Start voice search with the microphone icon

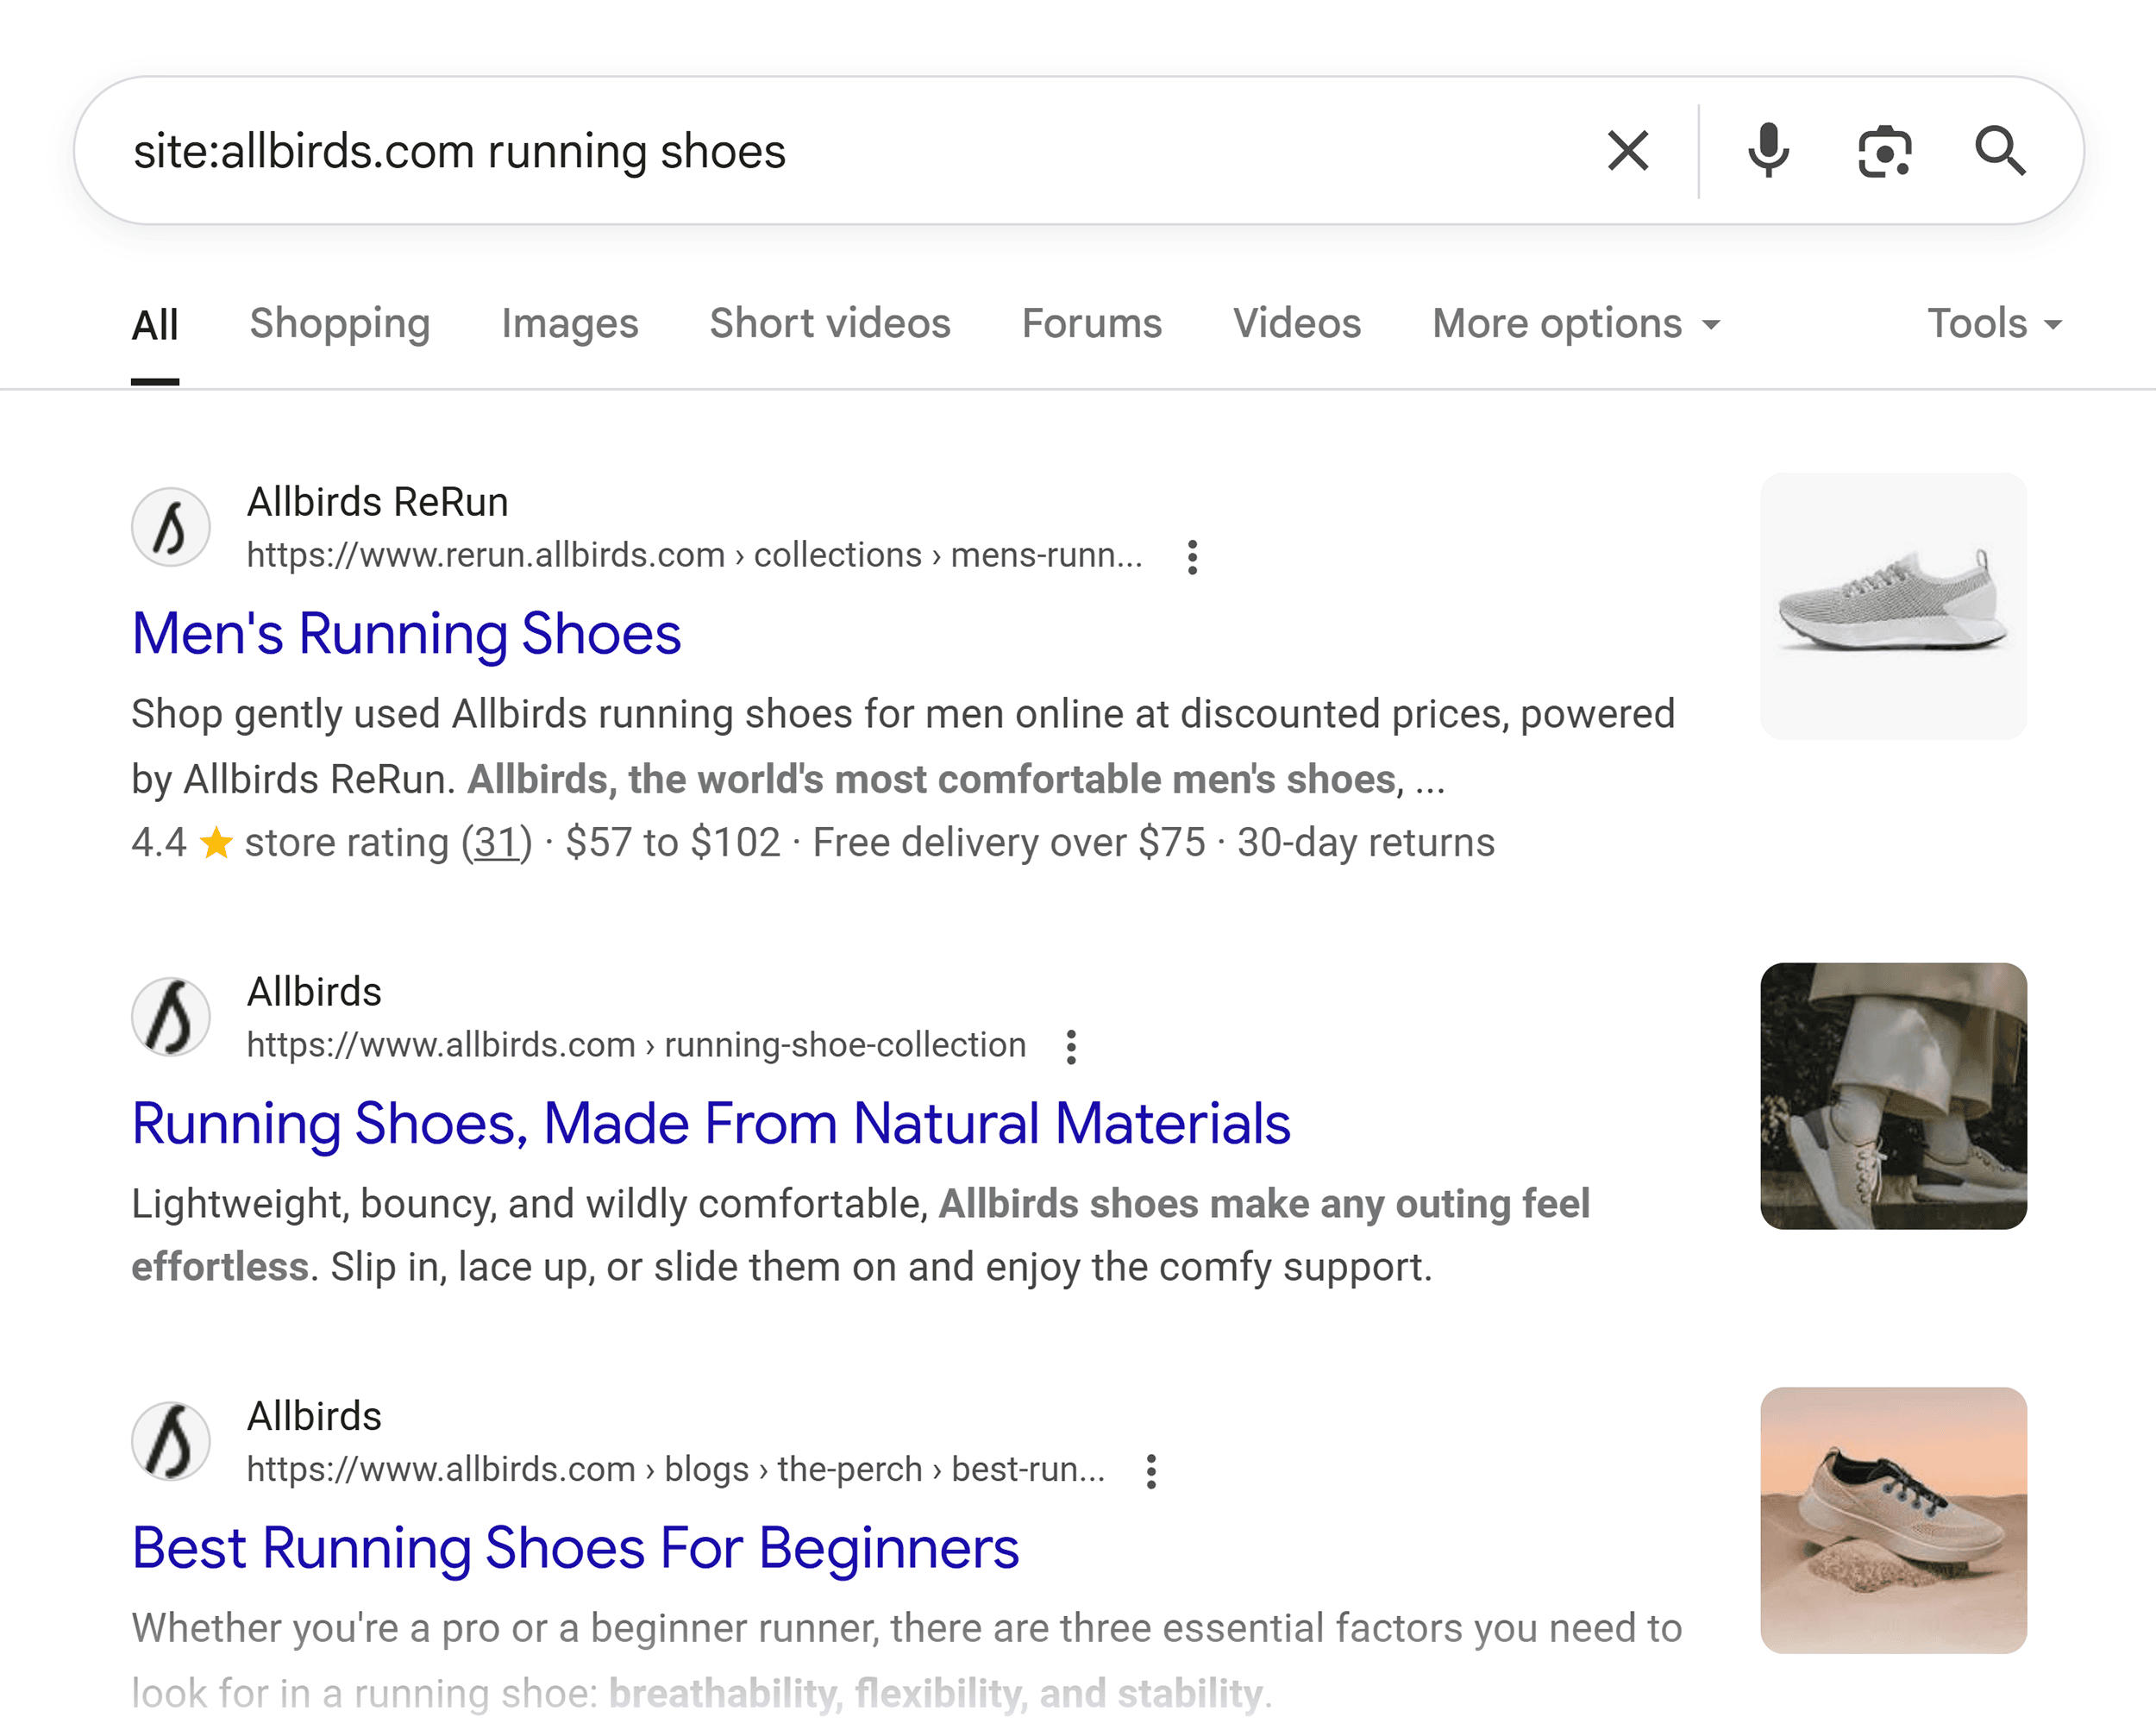pyautogui.click(x=1768, y=151)
